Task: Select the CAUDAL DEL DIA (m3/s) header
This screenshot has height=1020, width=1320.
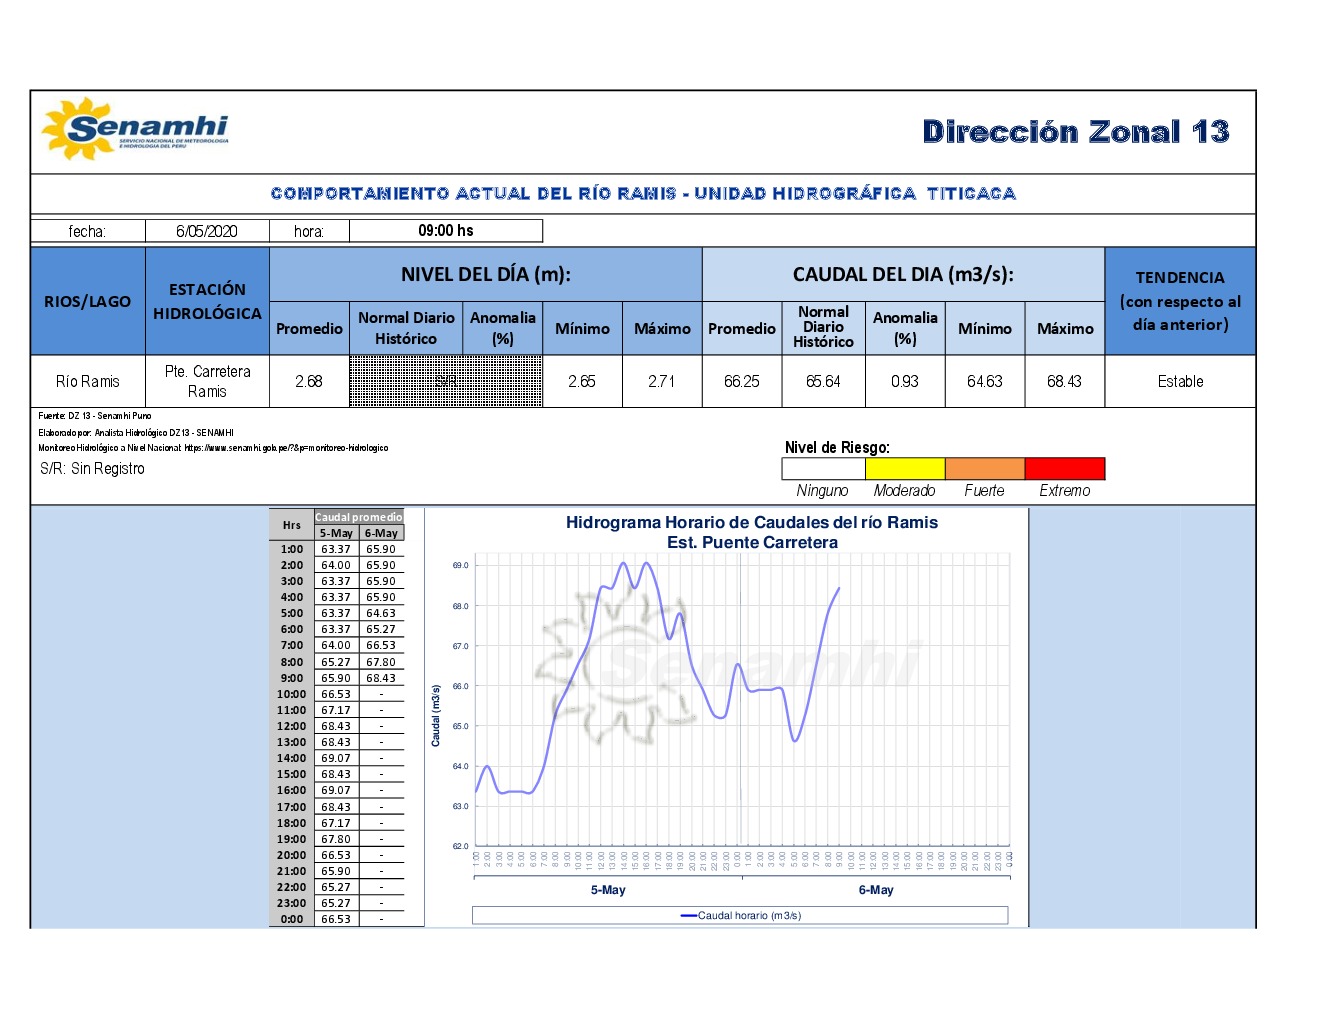Action: (x=903, y=275)
